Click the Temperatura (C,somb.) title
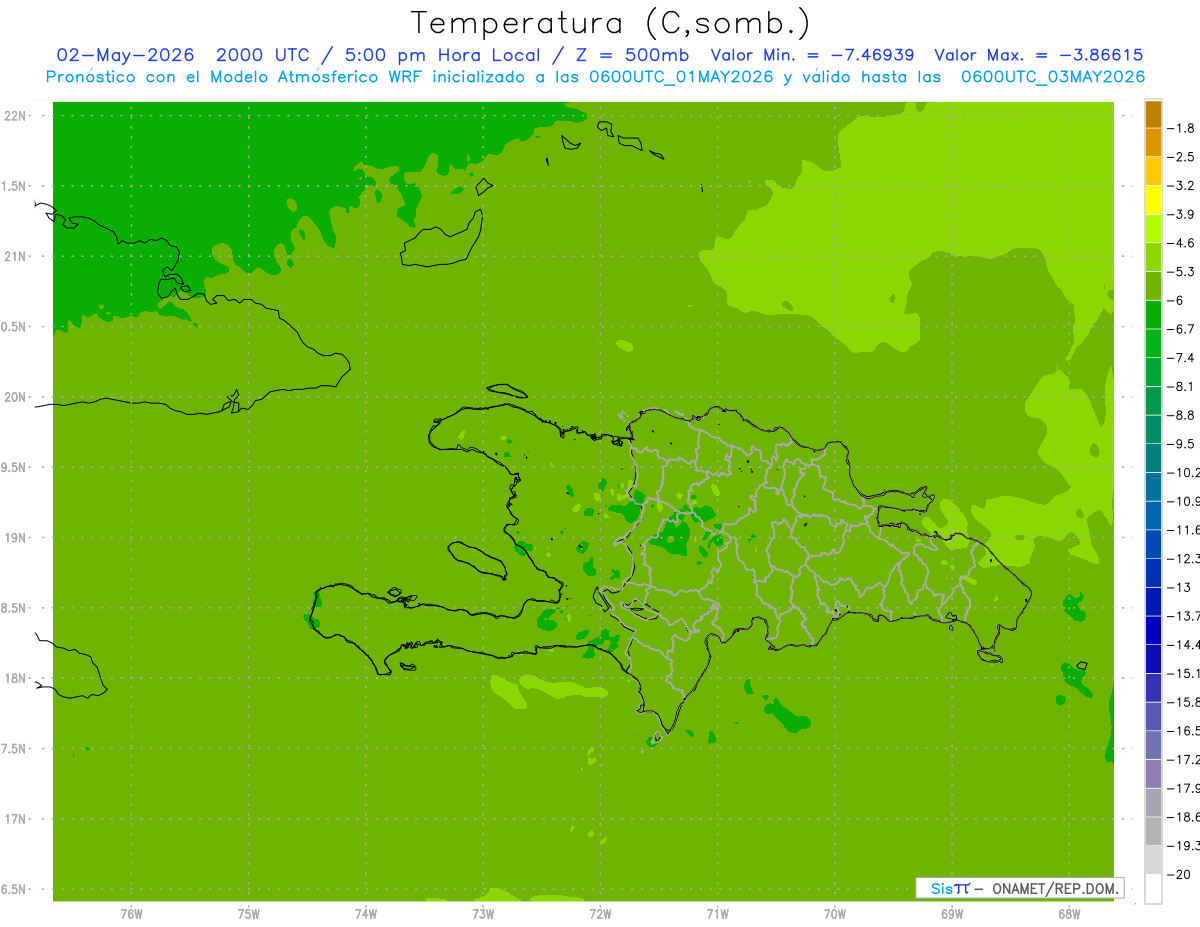Screen dimensions: 1200x927 (x=611, y=22)
